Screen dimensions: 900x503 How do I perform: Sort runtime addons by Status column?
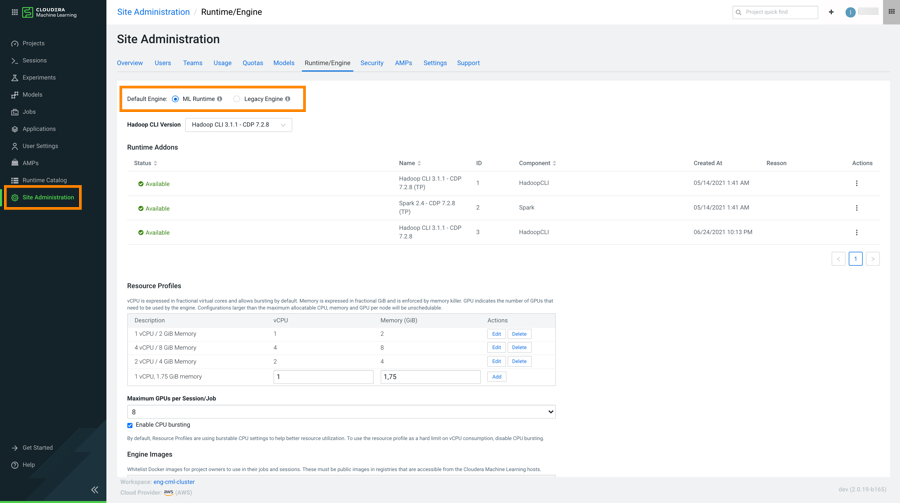coord(145,163)
